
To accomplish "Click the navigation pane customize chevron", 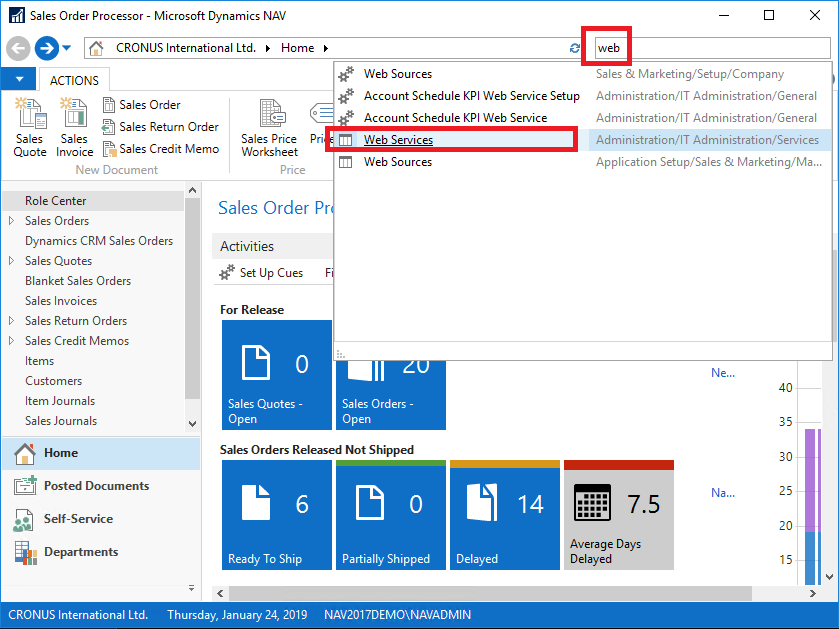I will tap(192, 588).
